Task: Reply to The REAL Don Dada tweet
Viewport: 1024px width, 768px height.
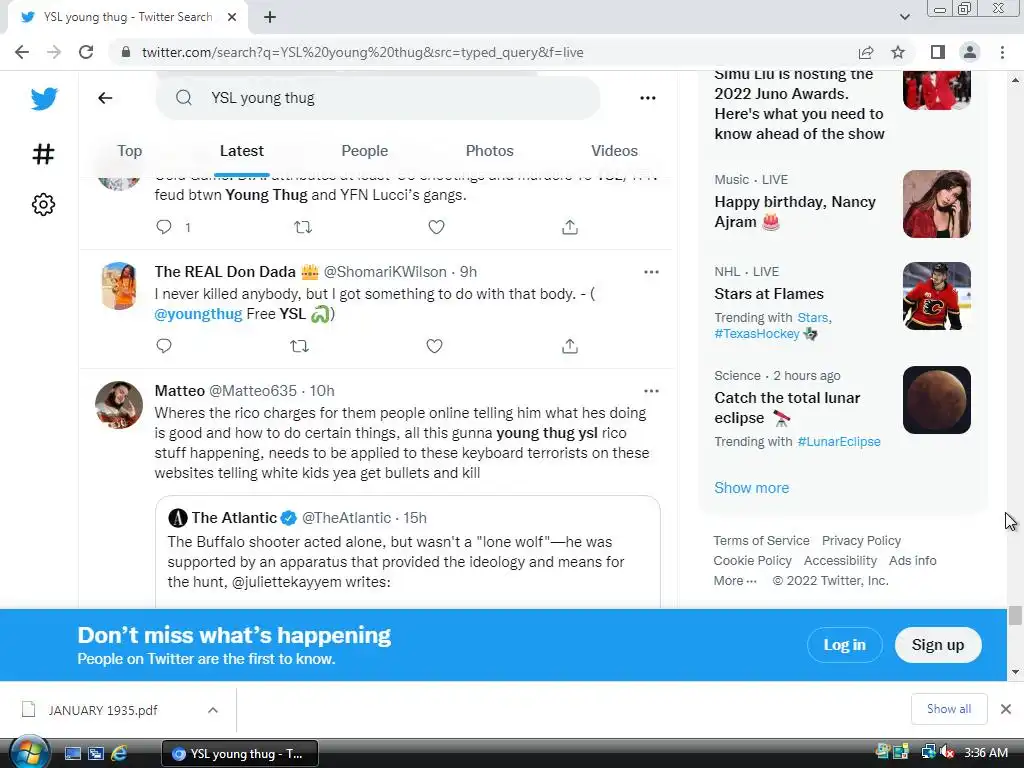Action: [x=164, y=345]
